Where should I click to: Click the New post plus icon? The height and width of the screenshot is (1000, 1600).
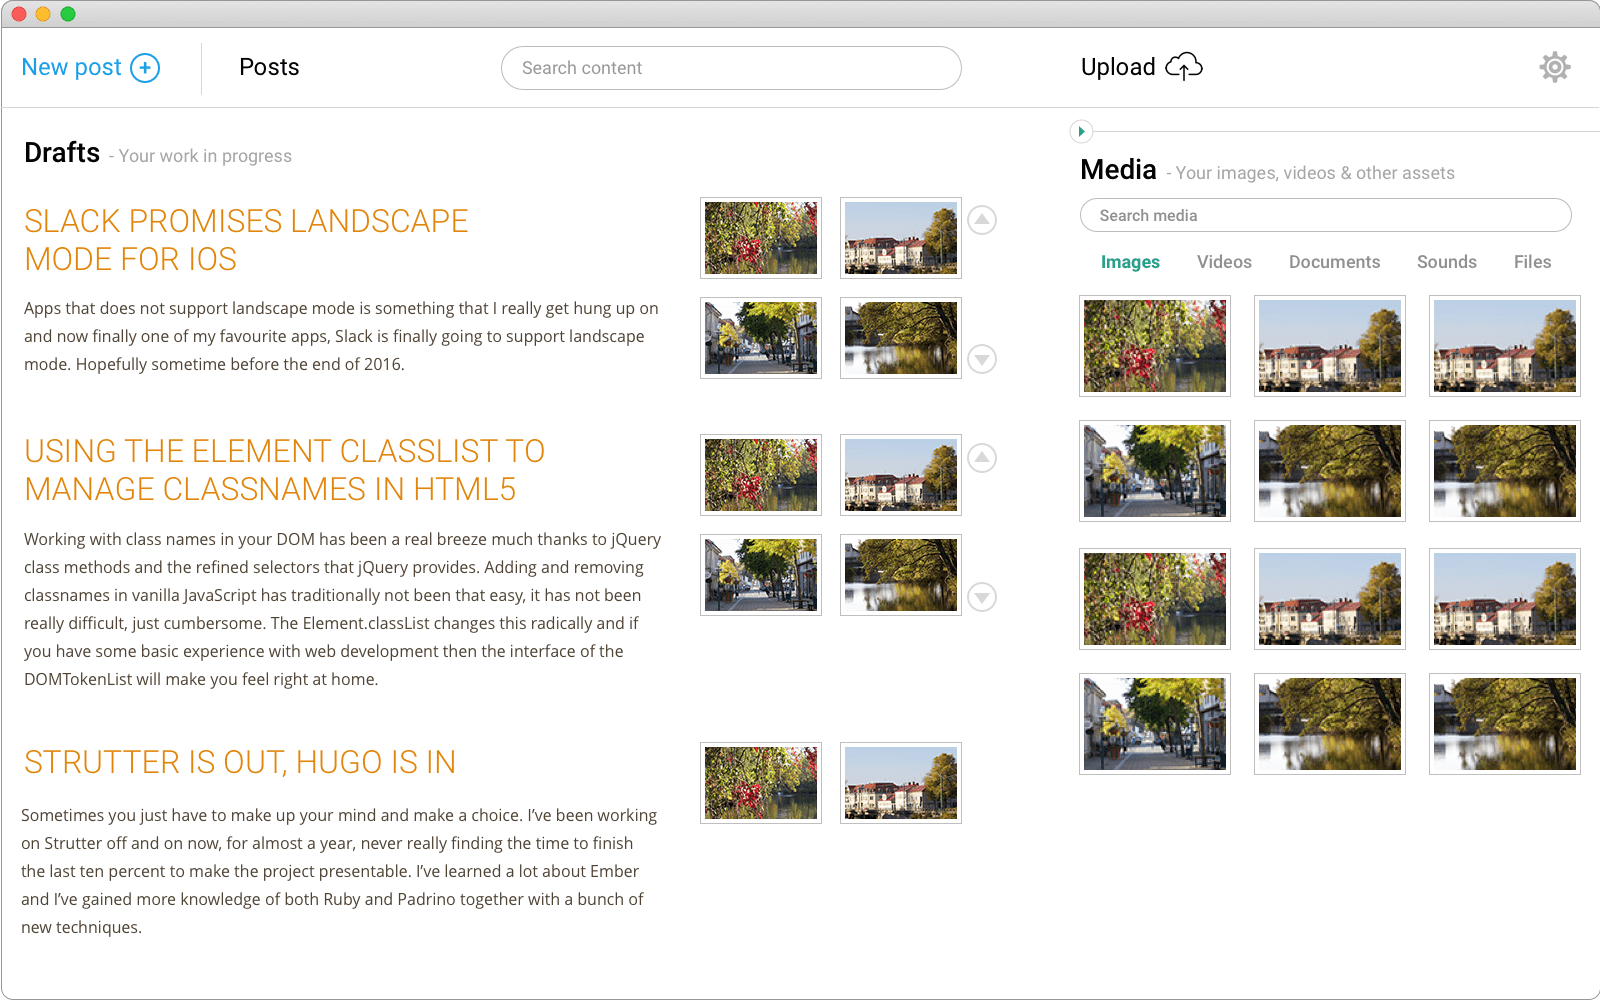click(145, 68)
